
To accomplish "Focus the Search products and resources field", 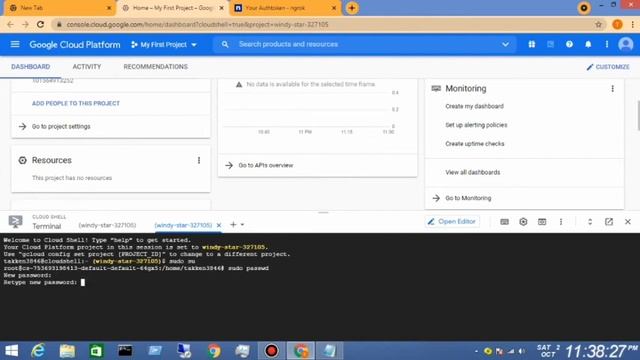I will click(x=365, y=44).
